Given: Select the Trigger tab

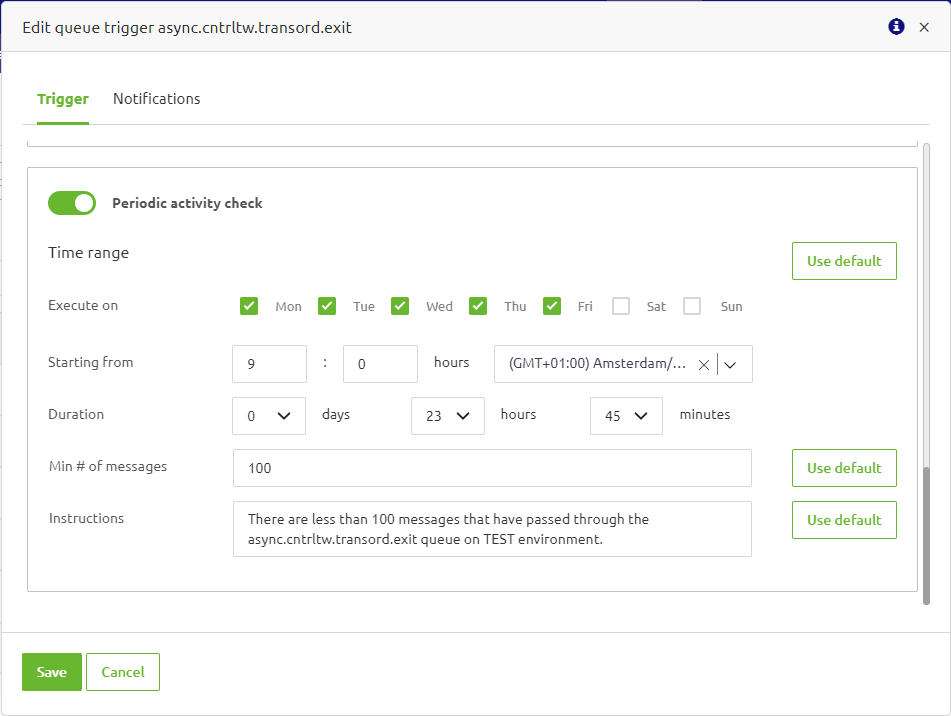Looking at the screenshot, I should [63, 98].
